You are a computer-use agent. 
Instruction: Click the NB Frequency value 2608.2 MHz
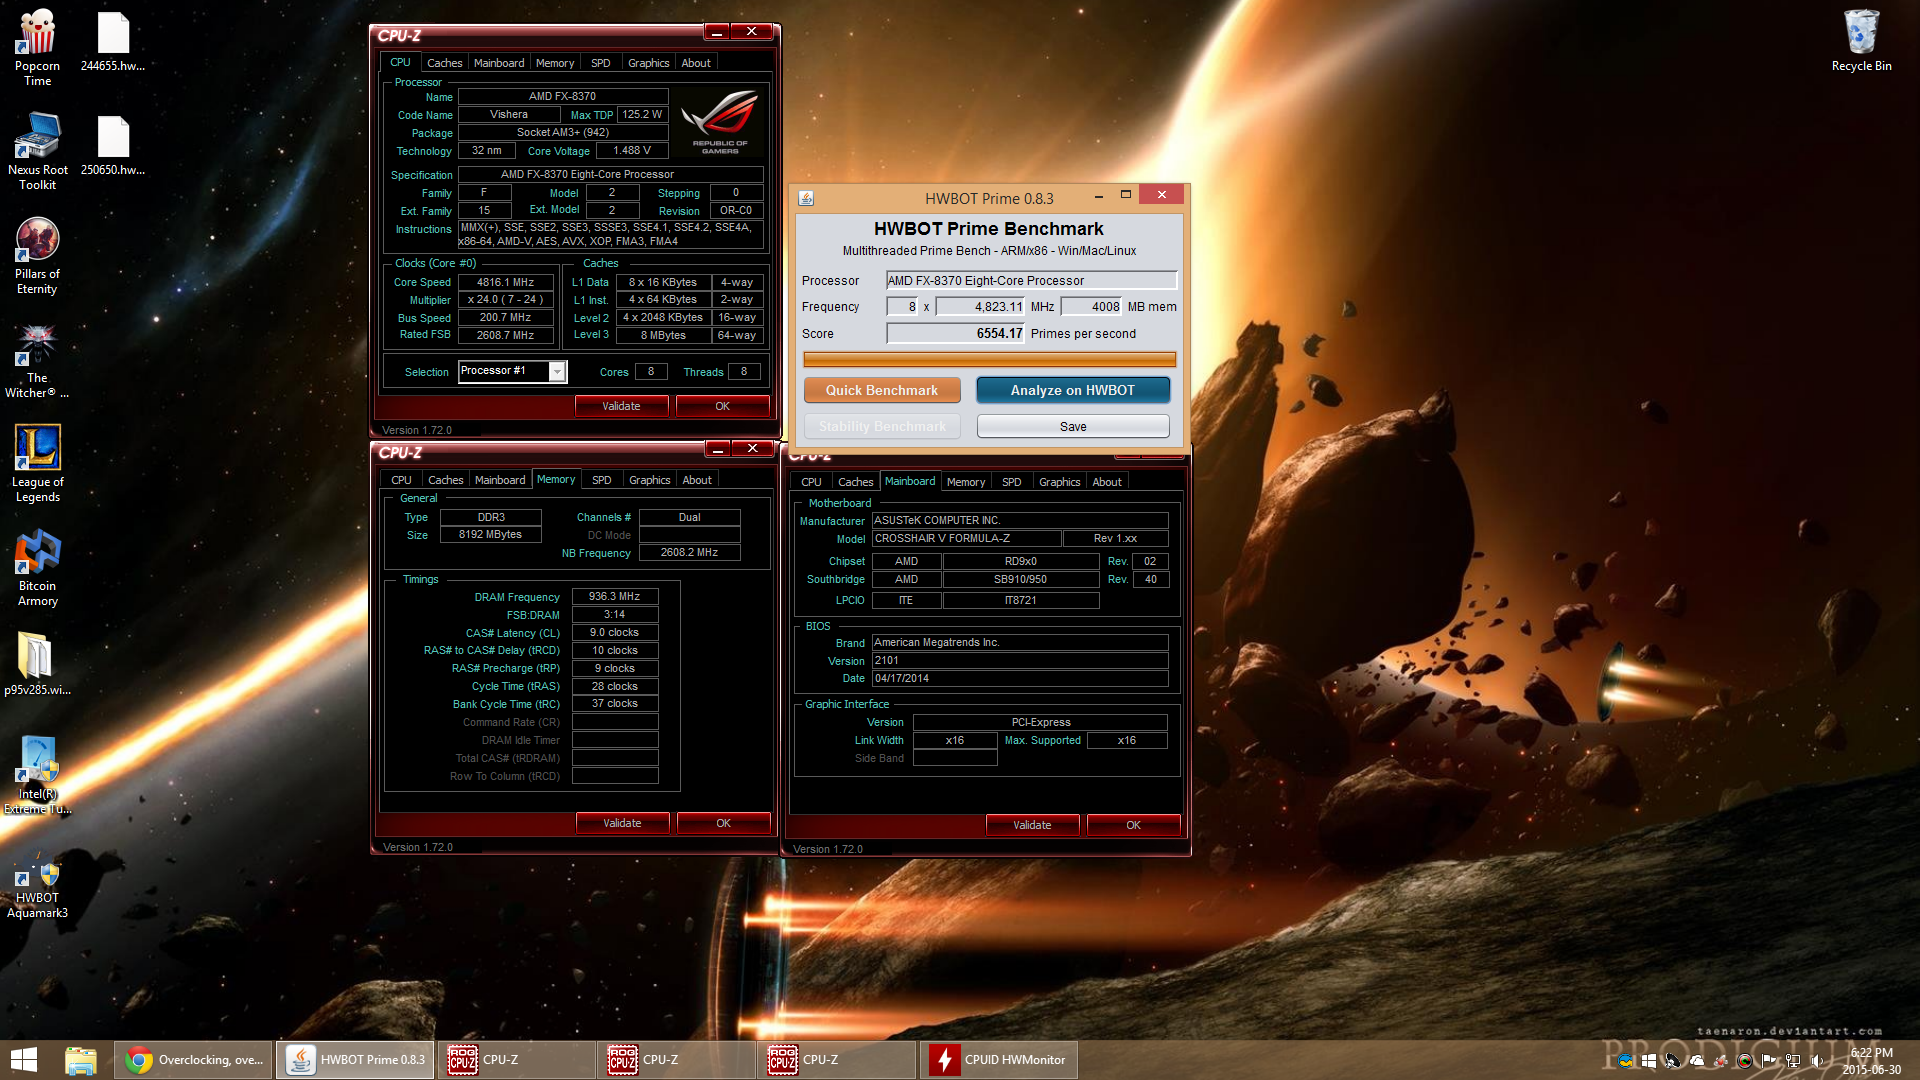[689, 552]
